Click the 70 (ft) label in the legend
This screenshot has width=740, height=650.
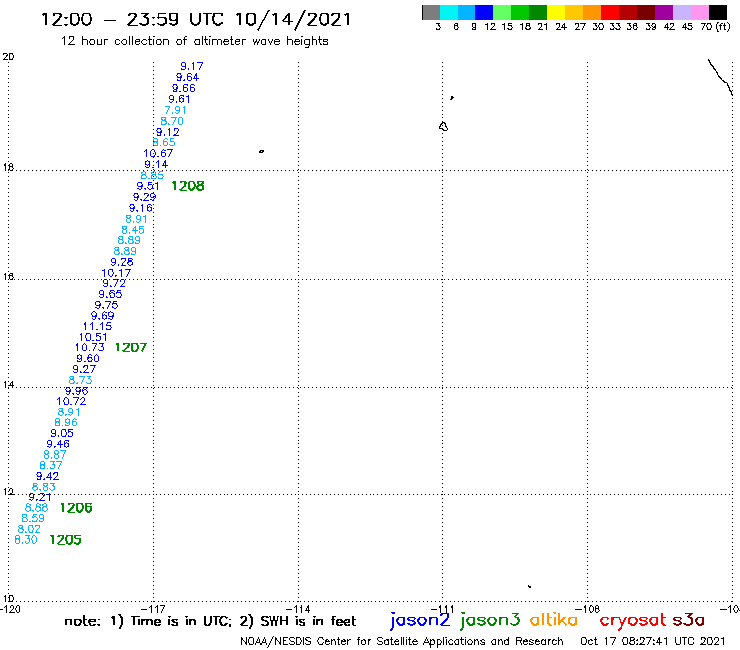coord(715,27)
